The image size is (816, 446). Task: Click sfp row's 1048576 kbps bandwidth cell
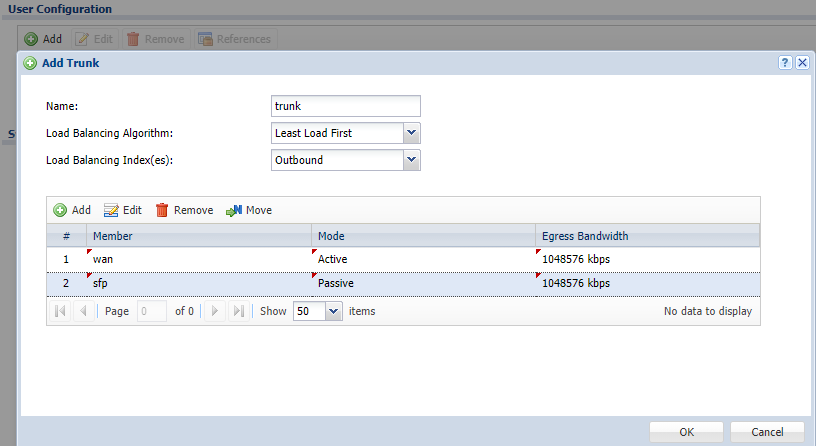point(647,284)
